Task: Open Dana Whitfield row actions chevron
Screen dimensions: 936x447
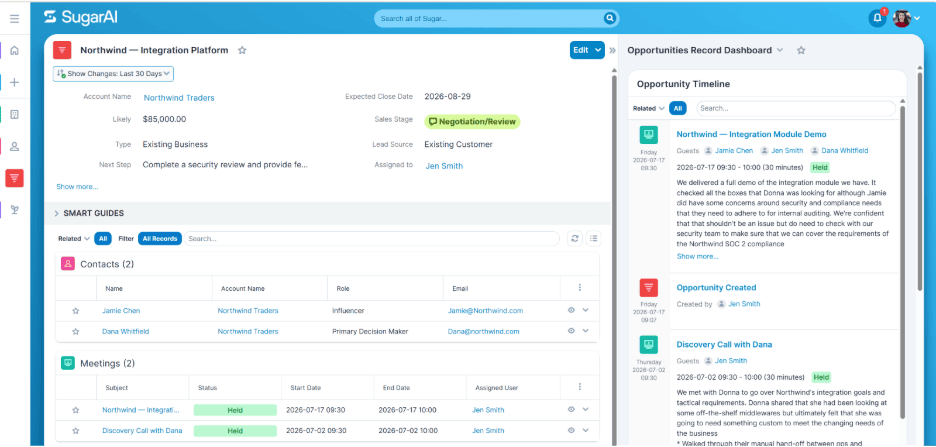Action: [x=586, y=331]
